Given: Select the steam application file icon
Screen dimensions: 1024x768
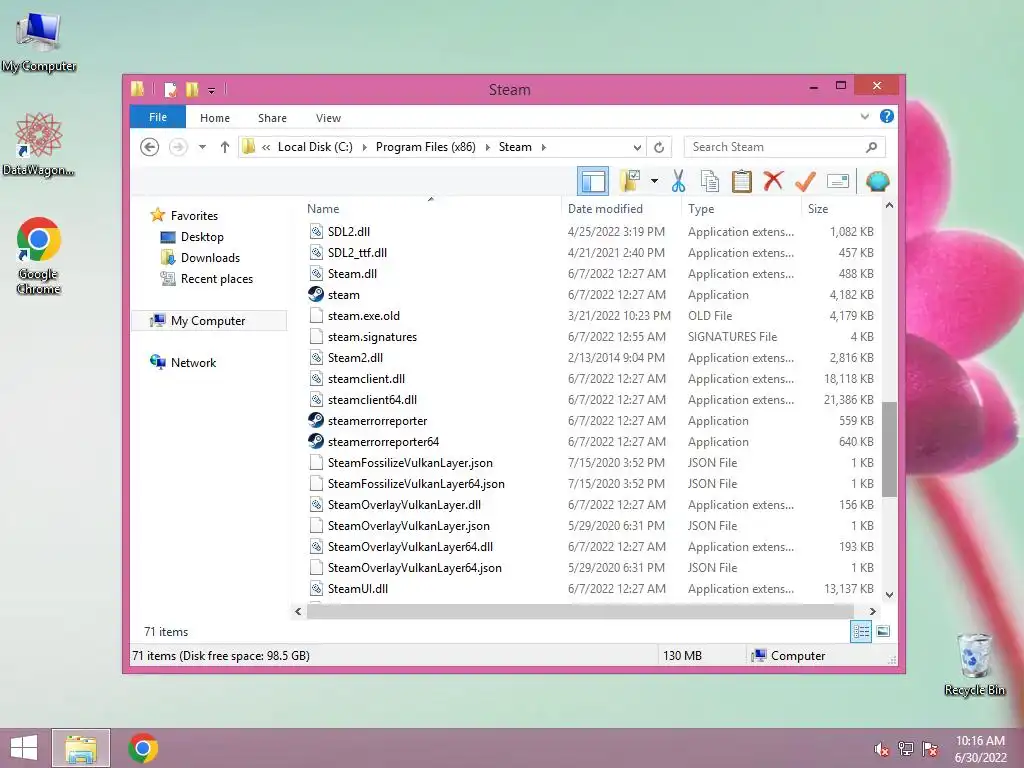Looking at the screenshot, I should [x=316, y=295].
